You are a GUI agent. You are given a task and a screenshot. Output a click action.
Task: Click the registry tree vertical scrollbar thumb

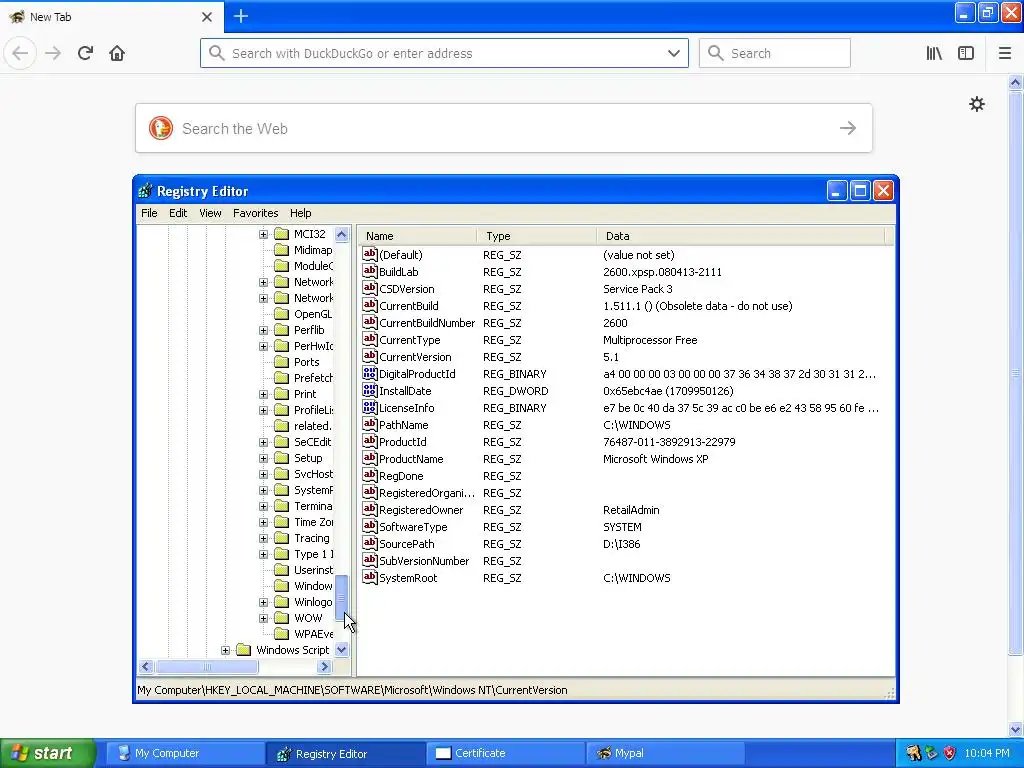coord(342,598)
